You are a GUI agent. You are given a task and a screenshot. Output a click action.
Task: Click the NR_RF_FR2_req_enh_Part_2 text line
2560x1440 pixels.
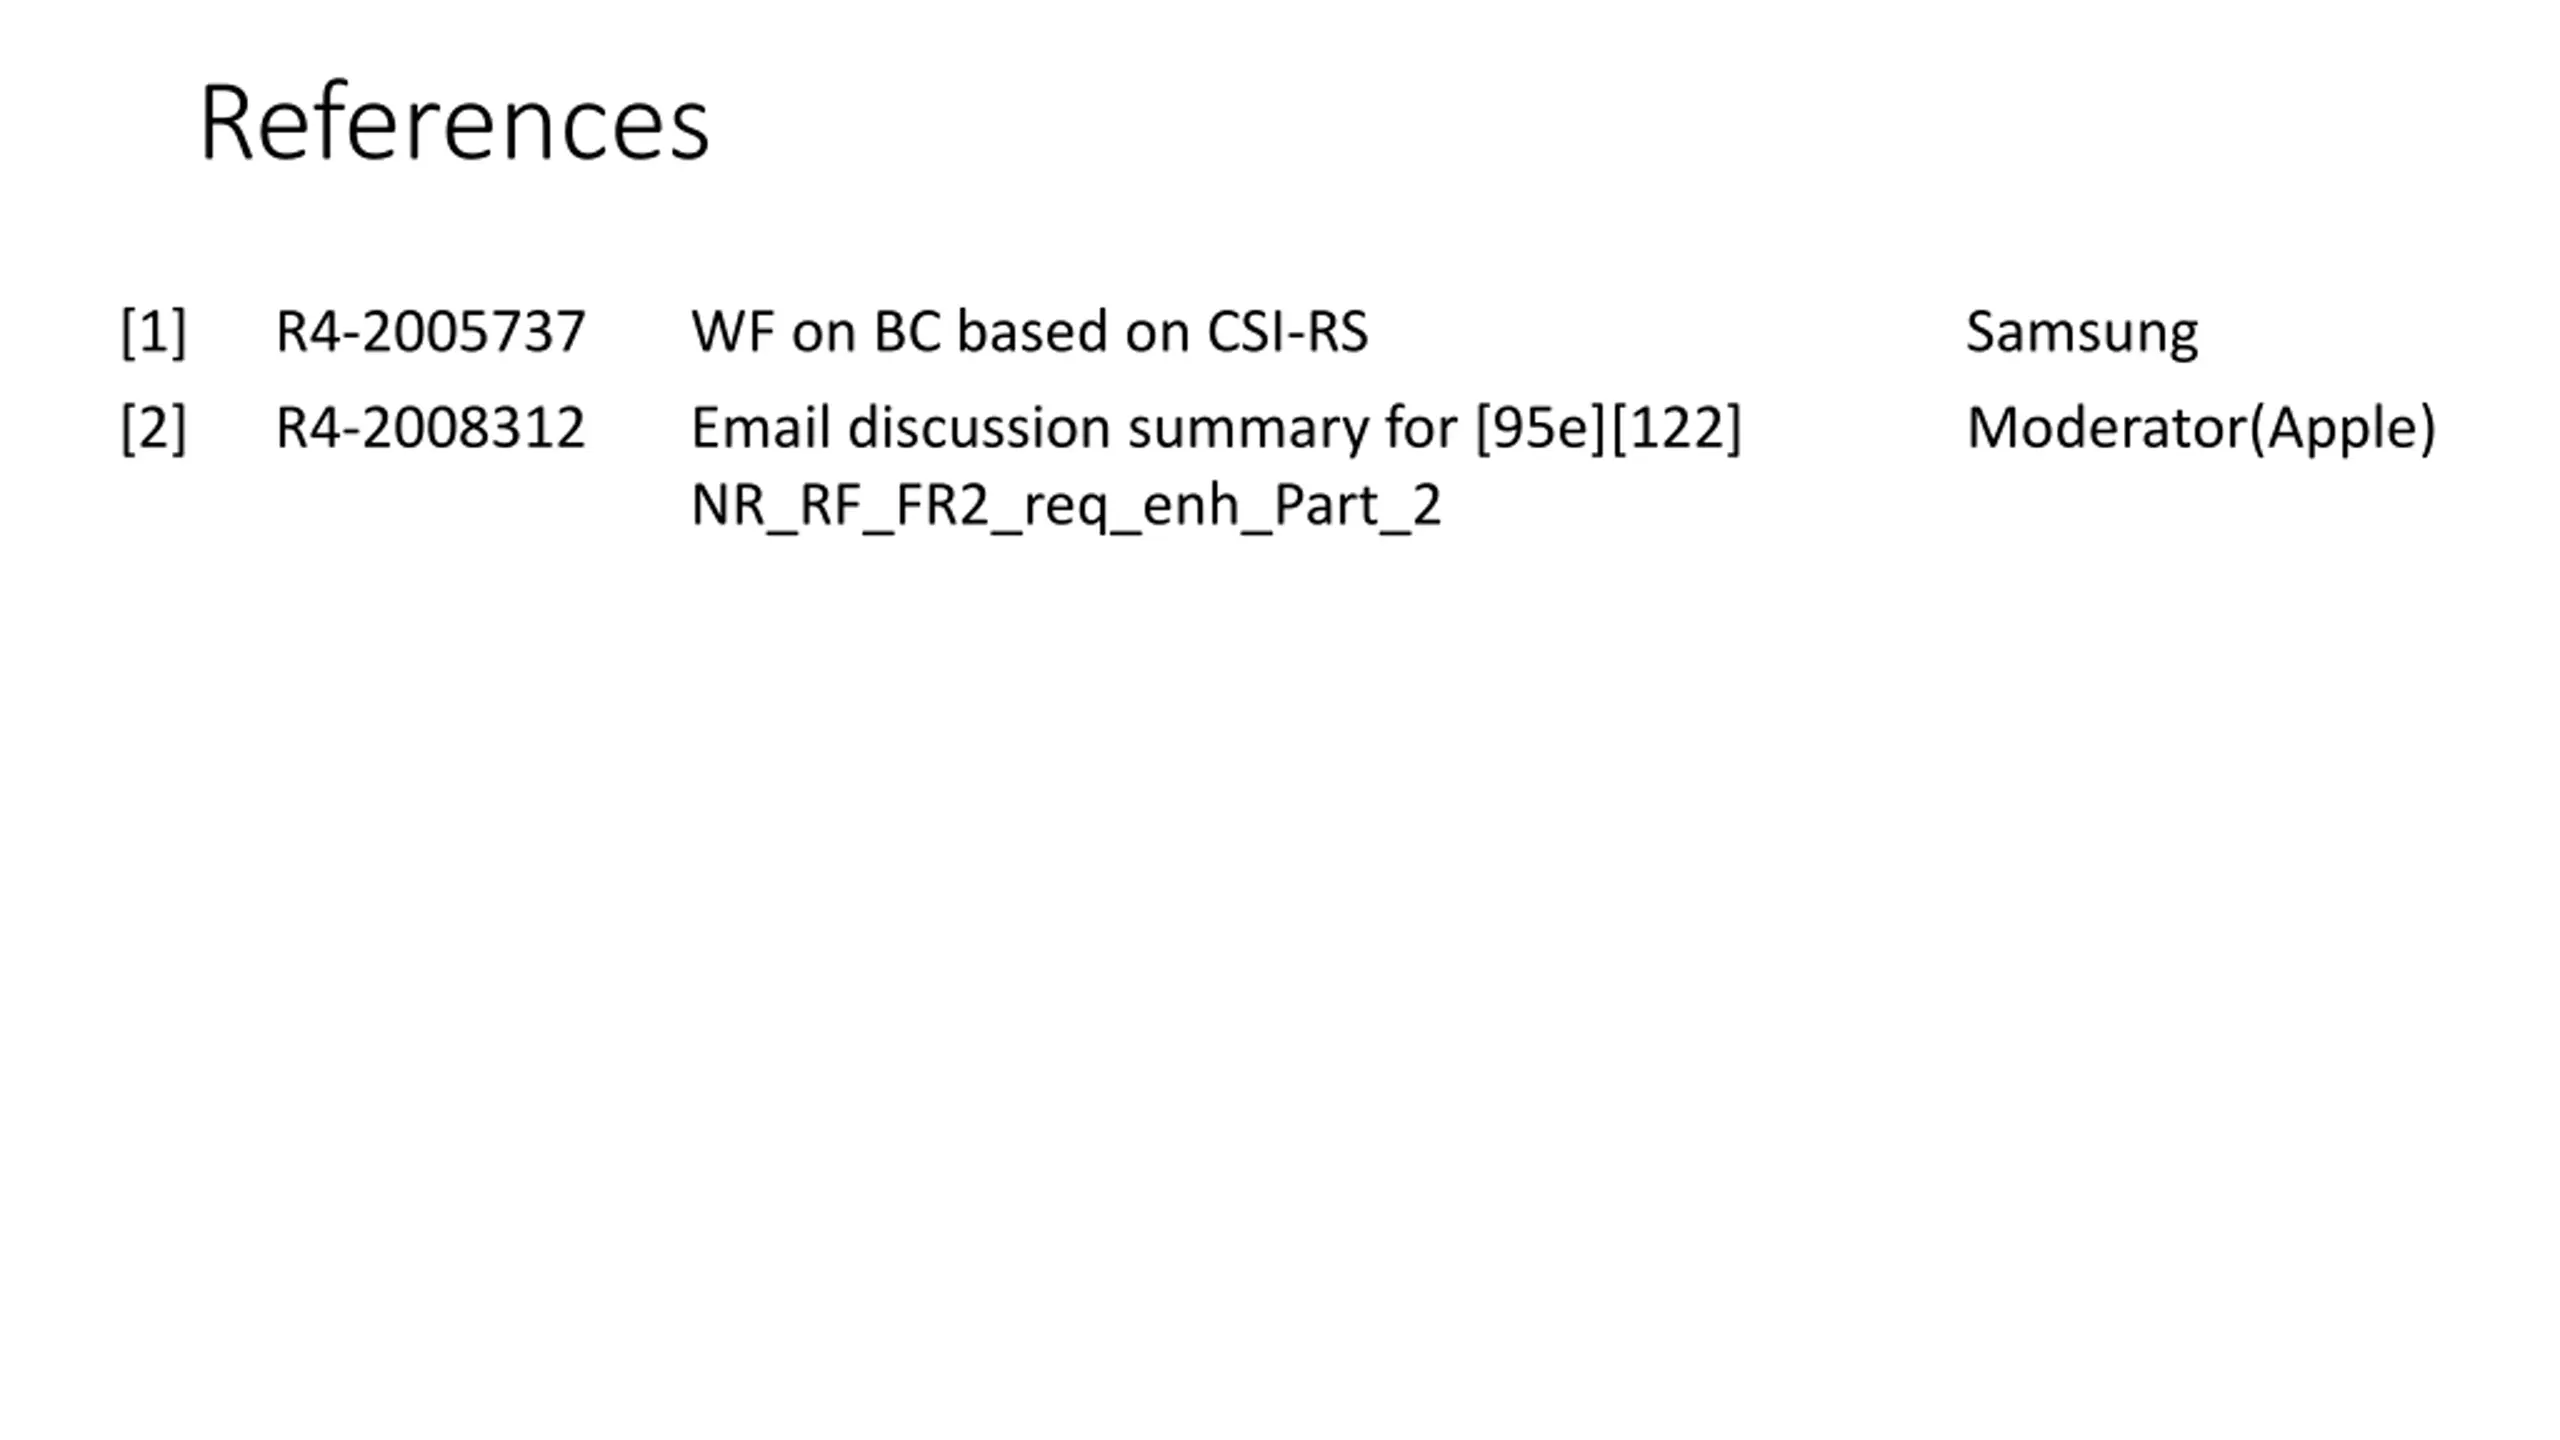(x=1066, y=504)
